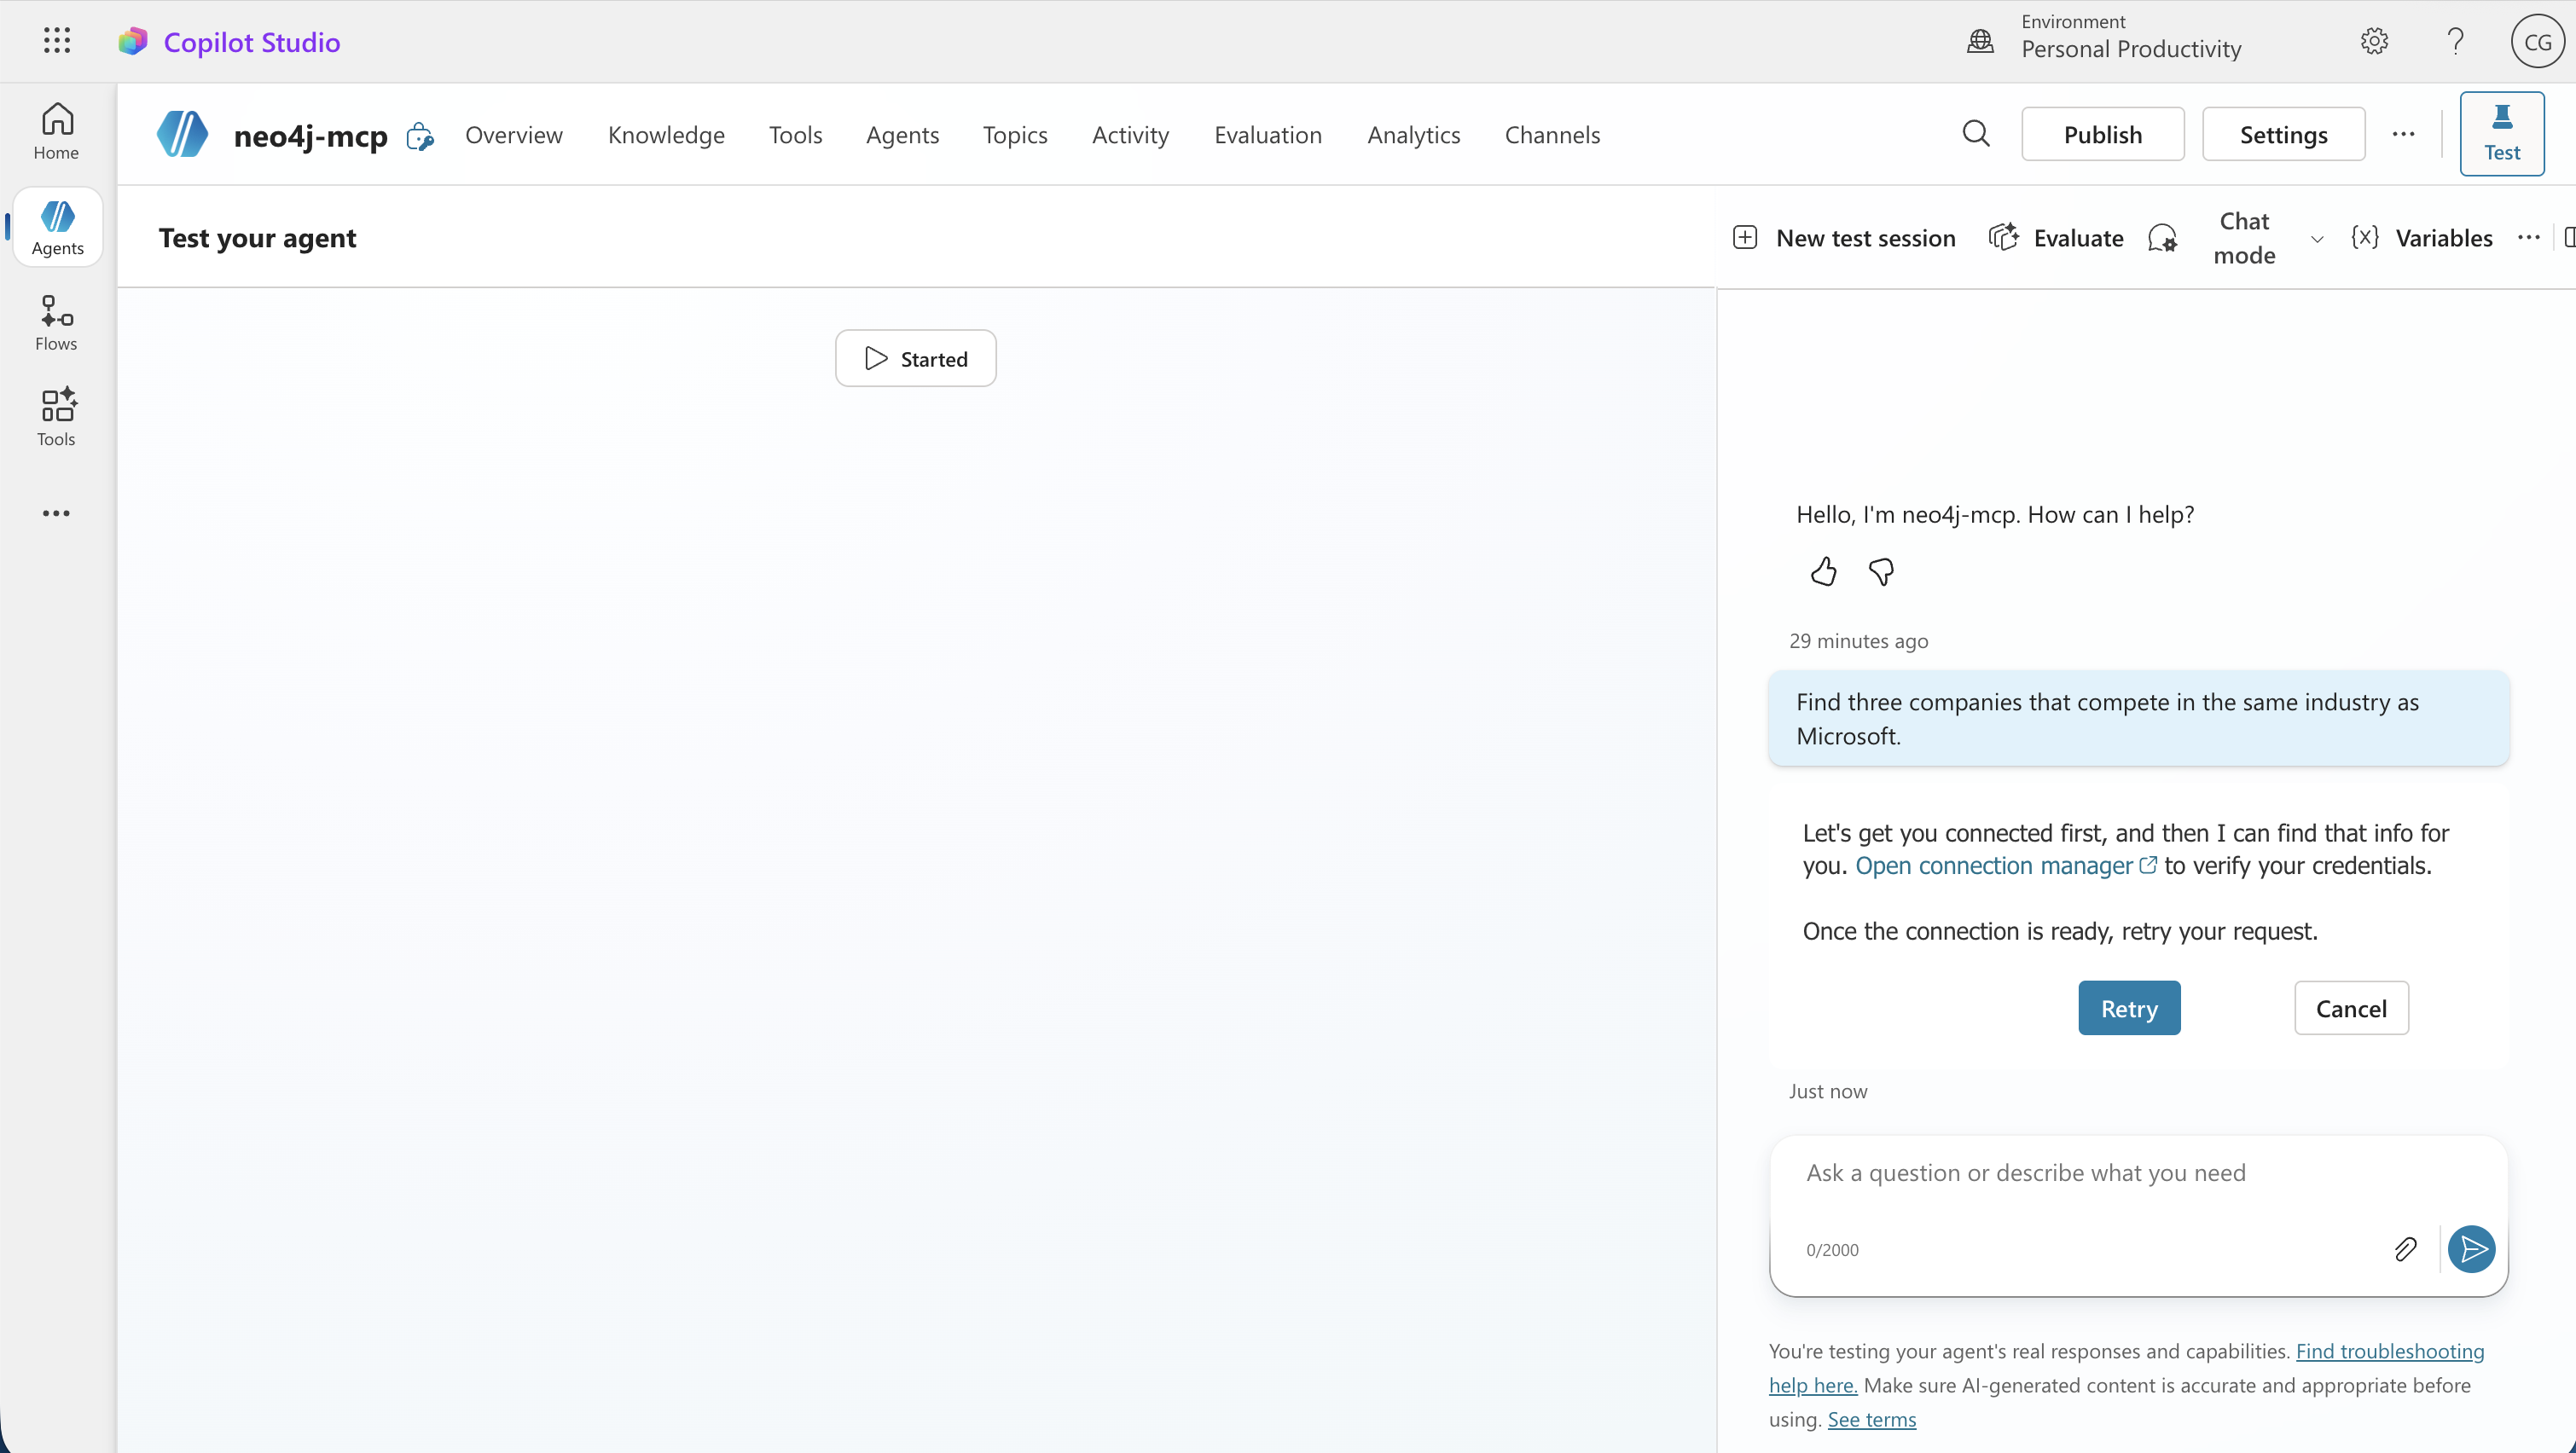Open agent Settings button
Viewport: 2576px width, 1453px height.
coord(2284,134)
